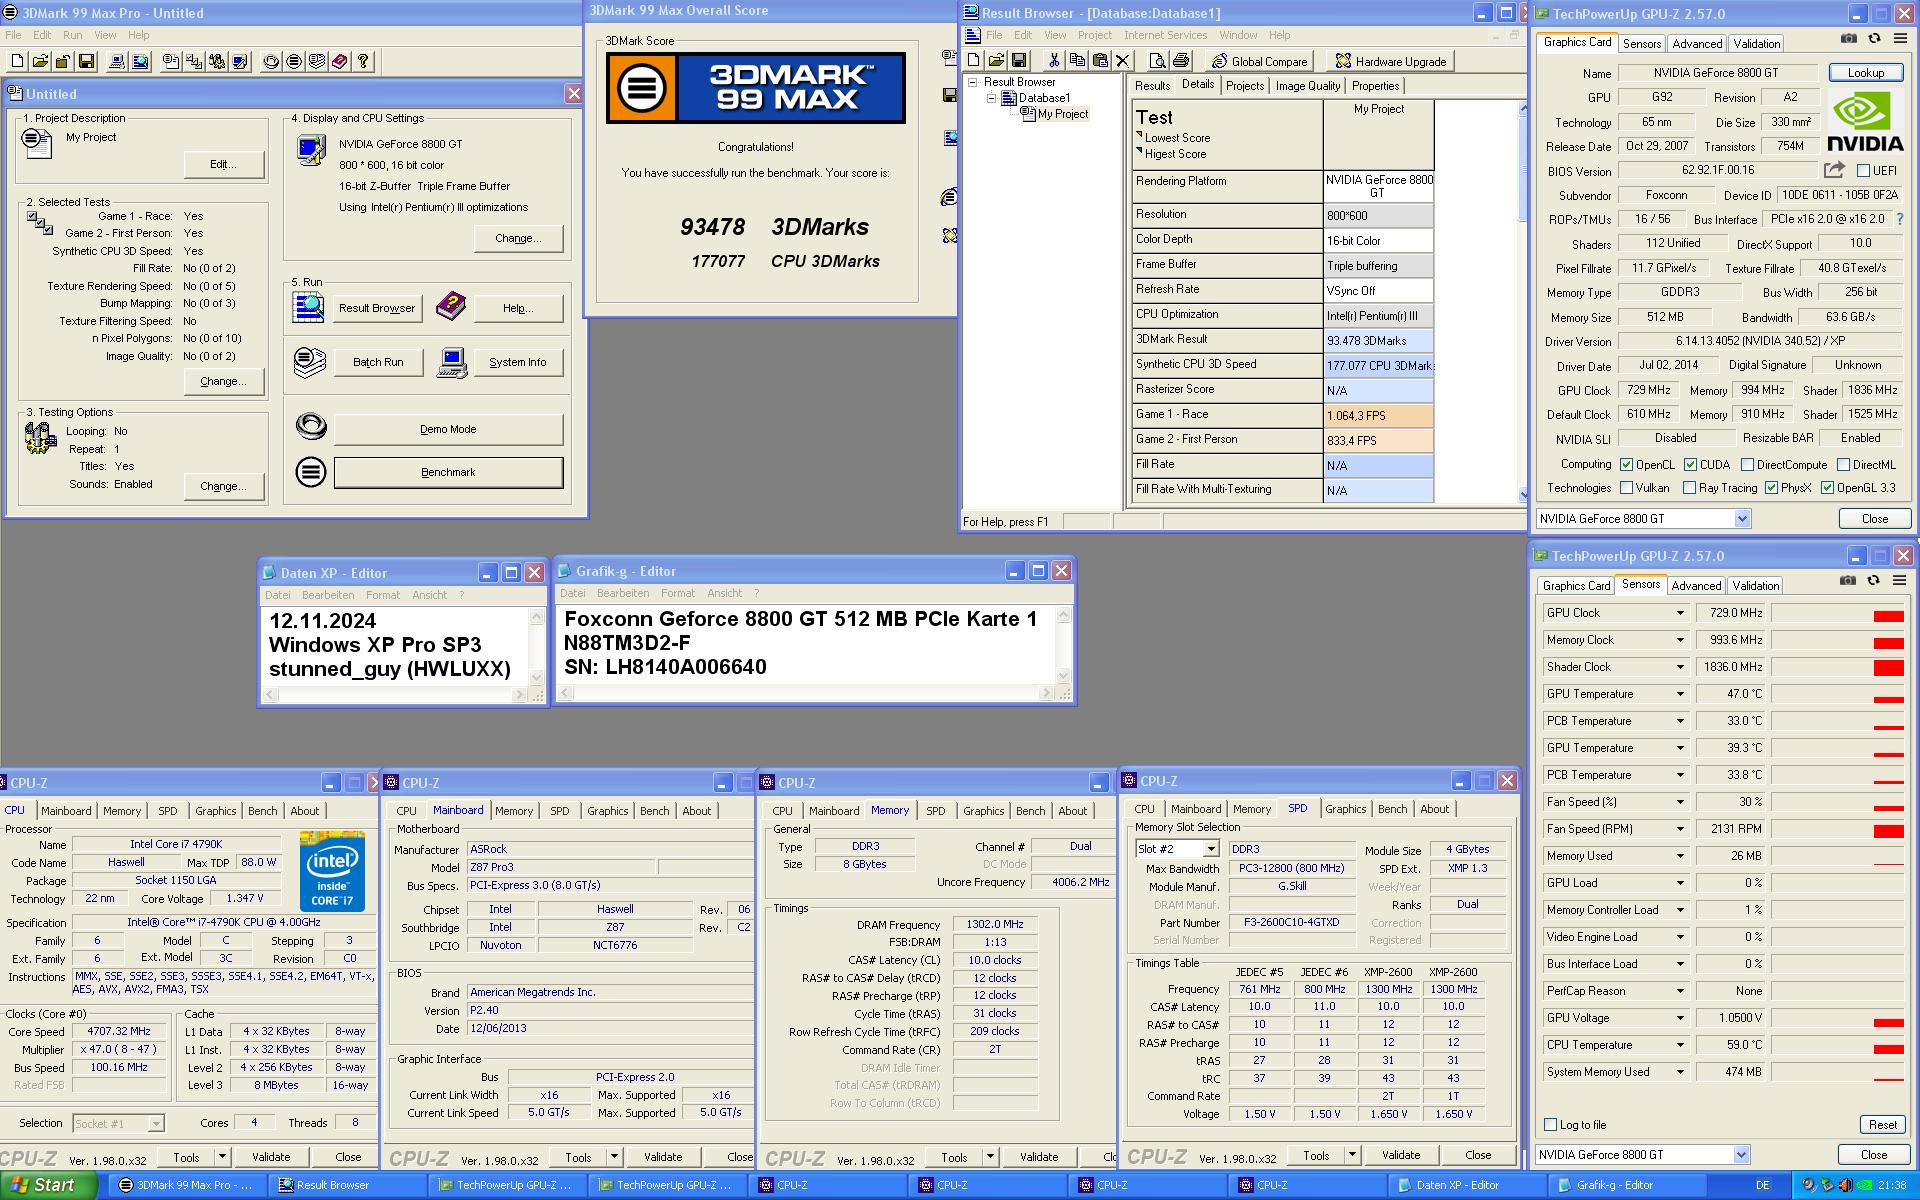Click Global Compare button in Result Browser

(x=1259, y=61)
